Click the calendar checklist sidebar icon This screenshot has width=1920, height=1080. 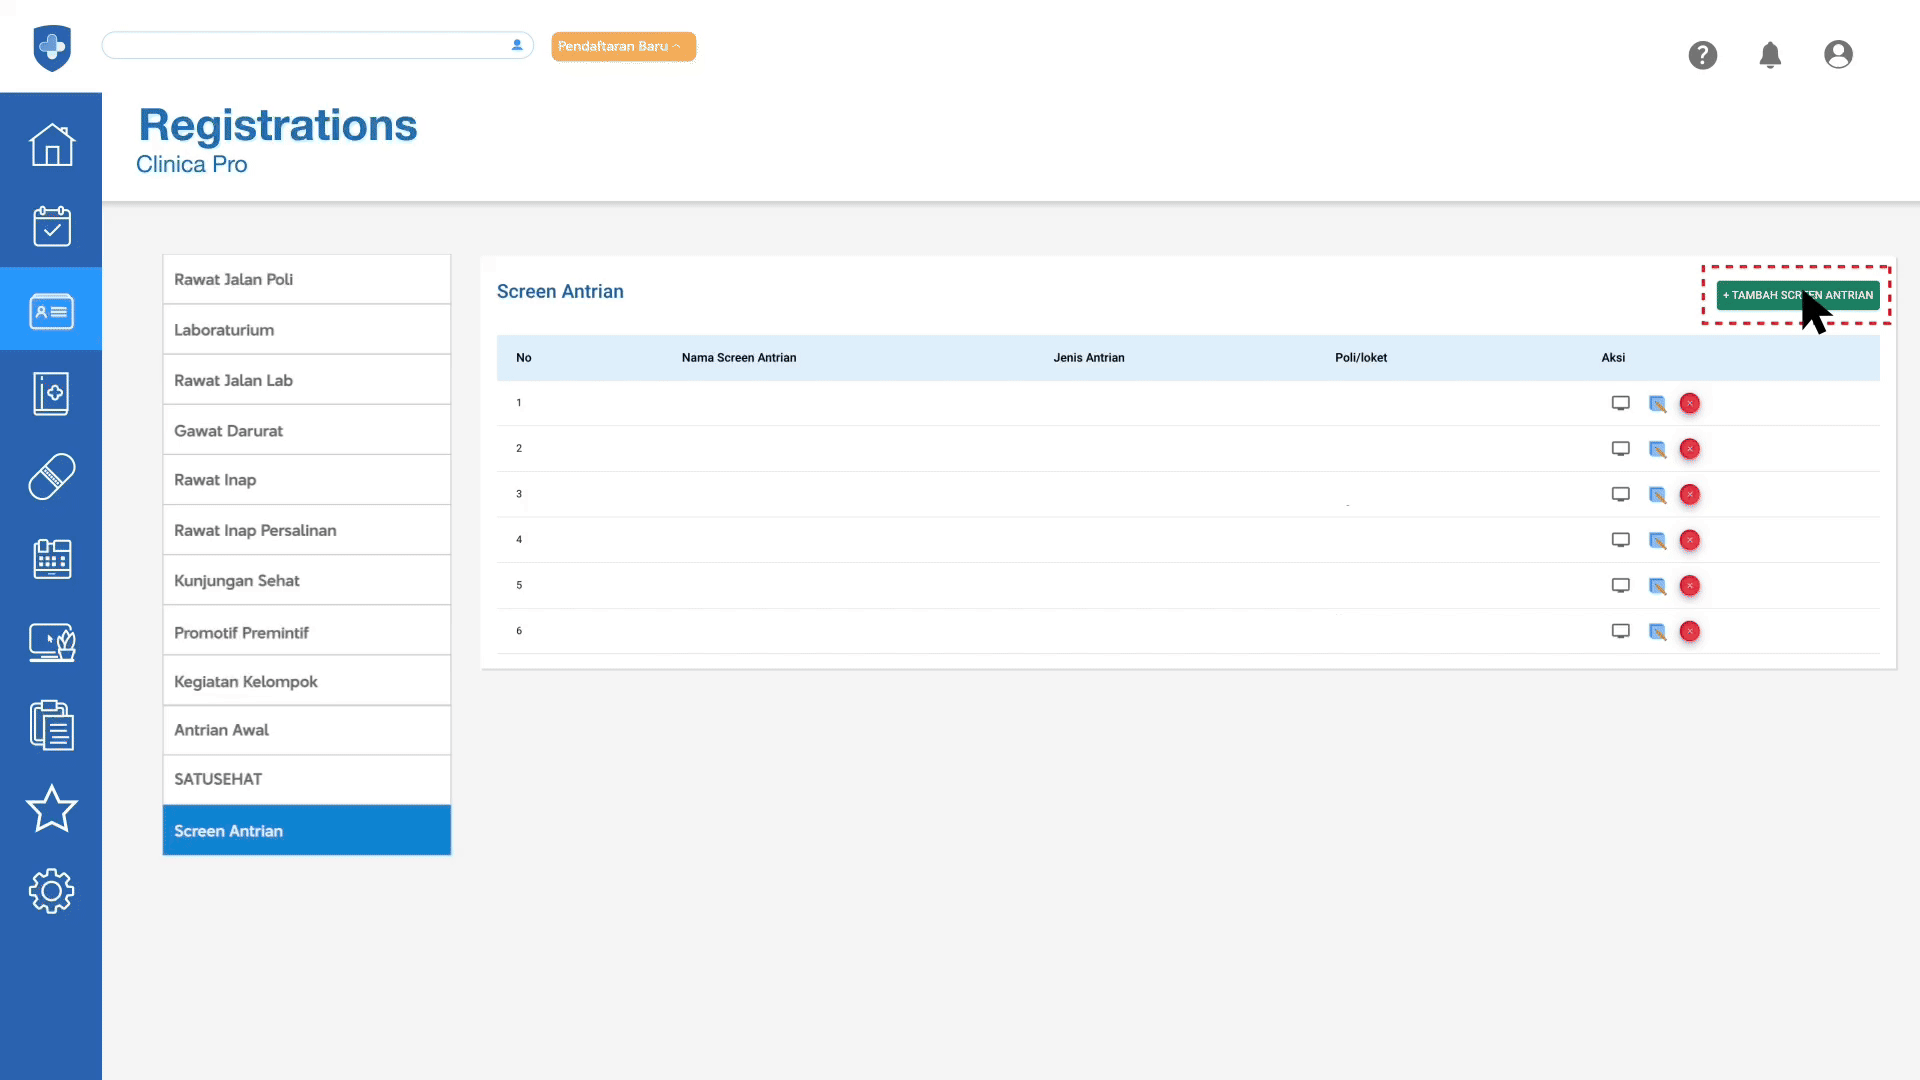coord(51,227)
